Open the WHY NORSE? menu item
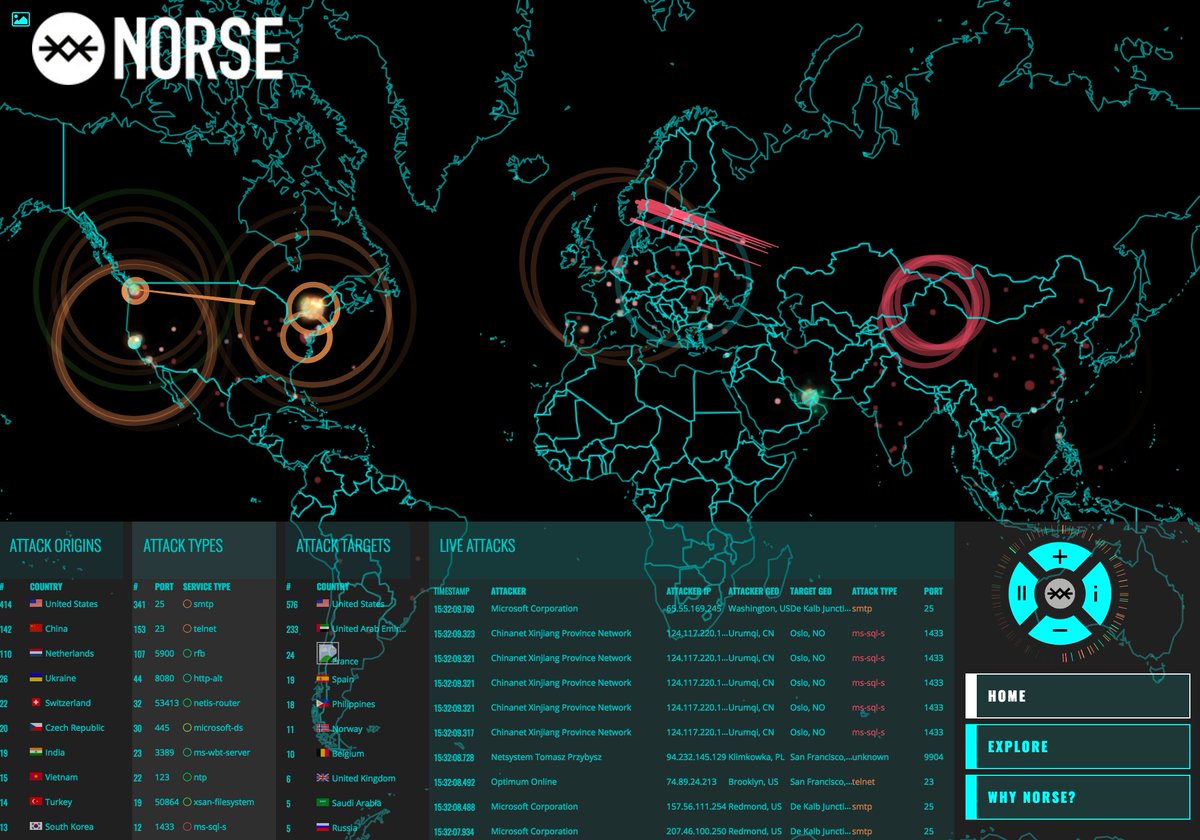The image size is (1200, 840). (x=1077, y=797)
